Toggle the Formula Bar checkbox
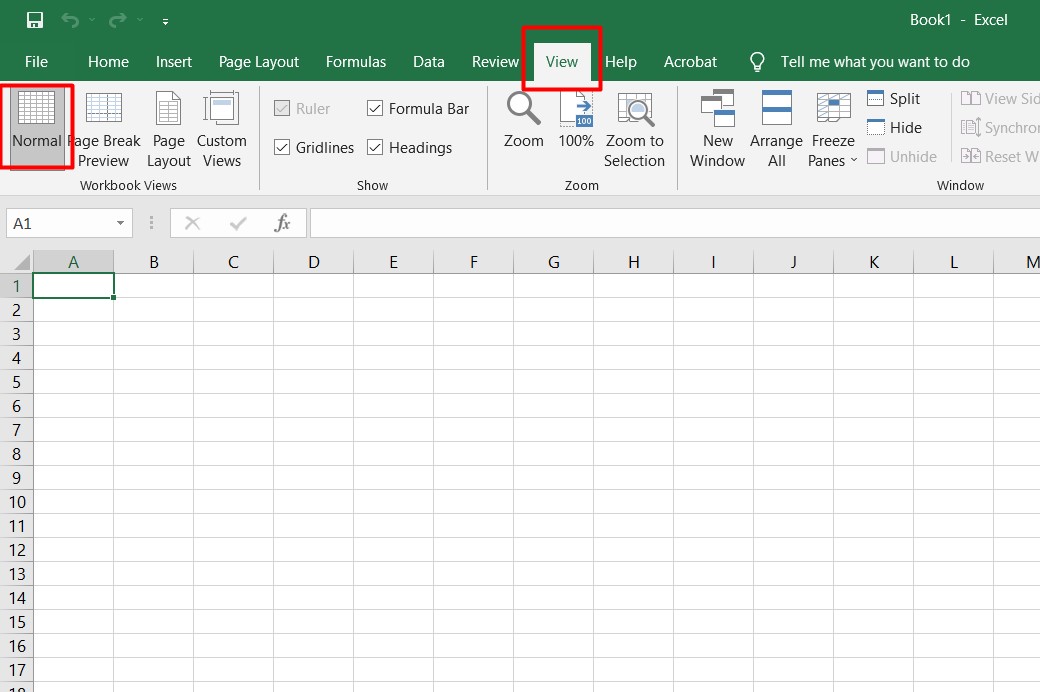Image resolution: width=1040 pixels, height=692 pixels. click(x=375, y=109)
